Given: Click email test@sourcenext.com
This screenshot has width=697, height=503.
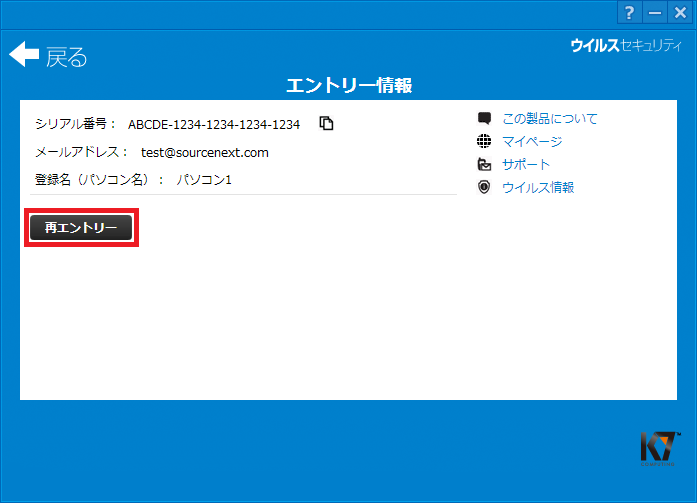Looking at the screenshot, I should pos(204,153).
